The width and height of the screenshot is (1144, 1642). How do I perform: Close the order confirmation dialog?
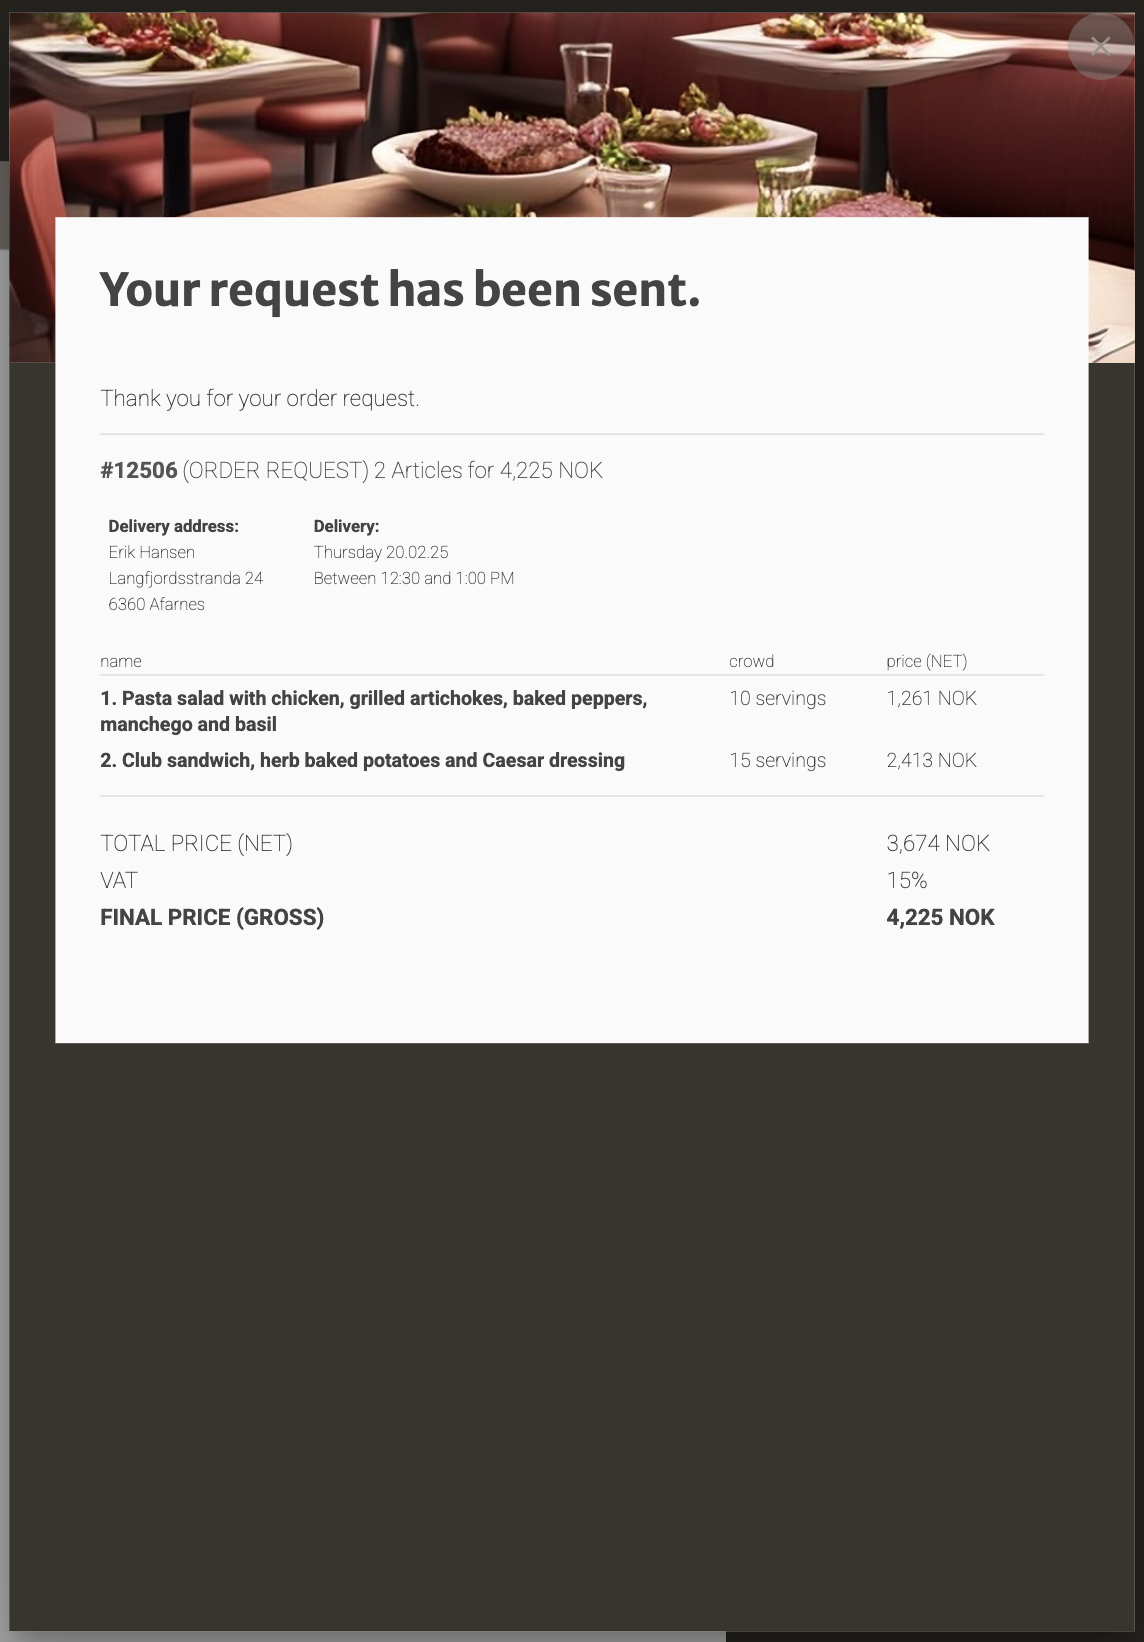point(1100,46)
